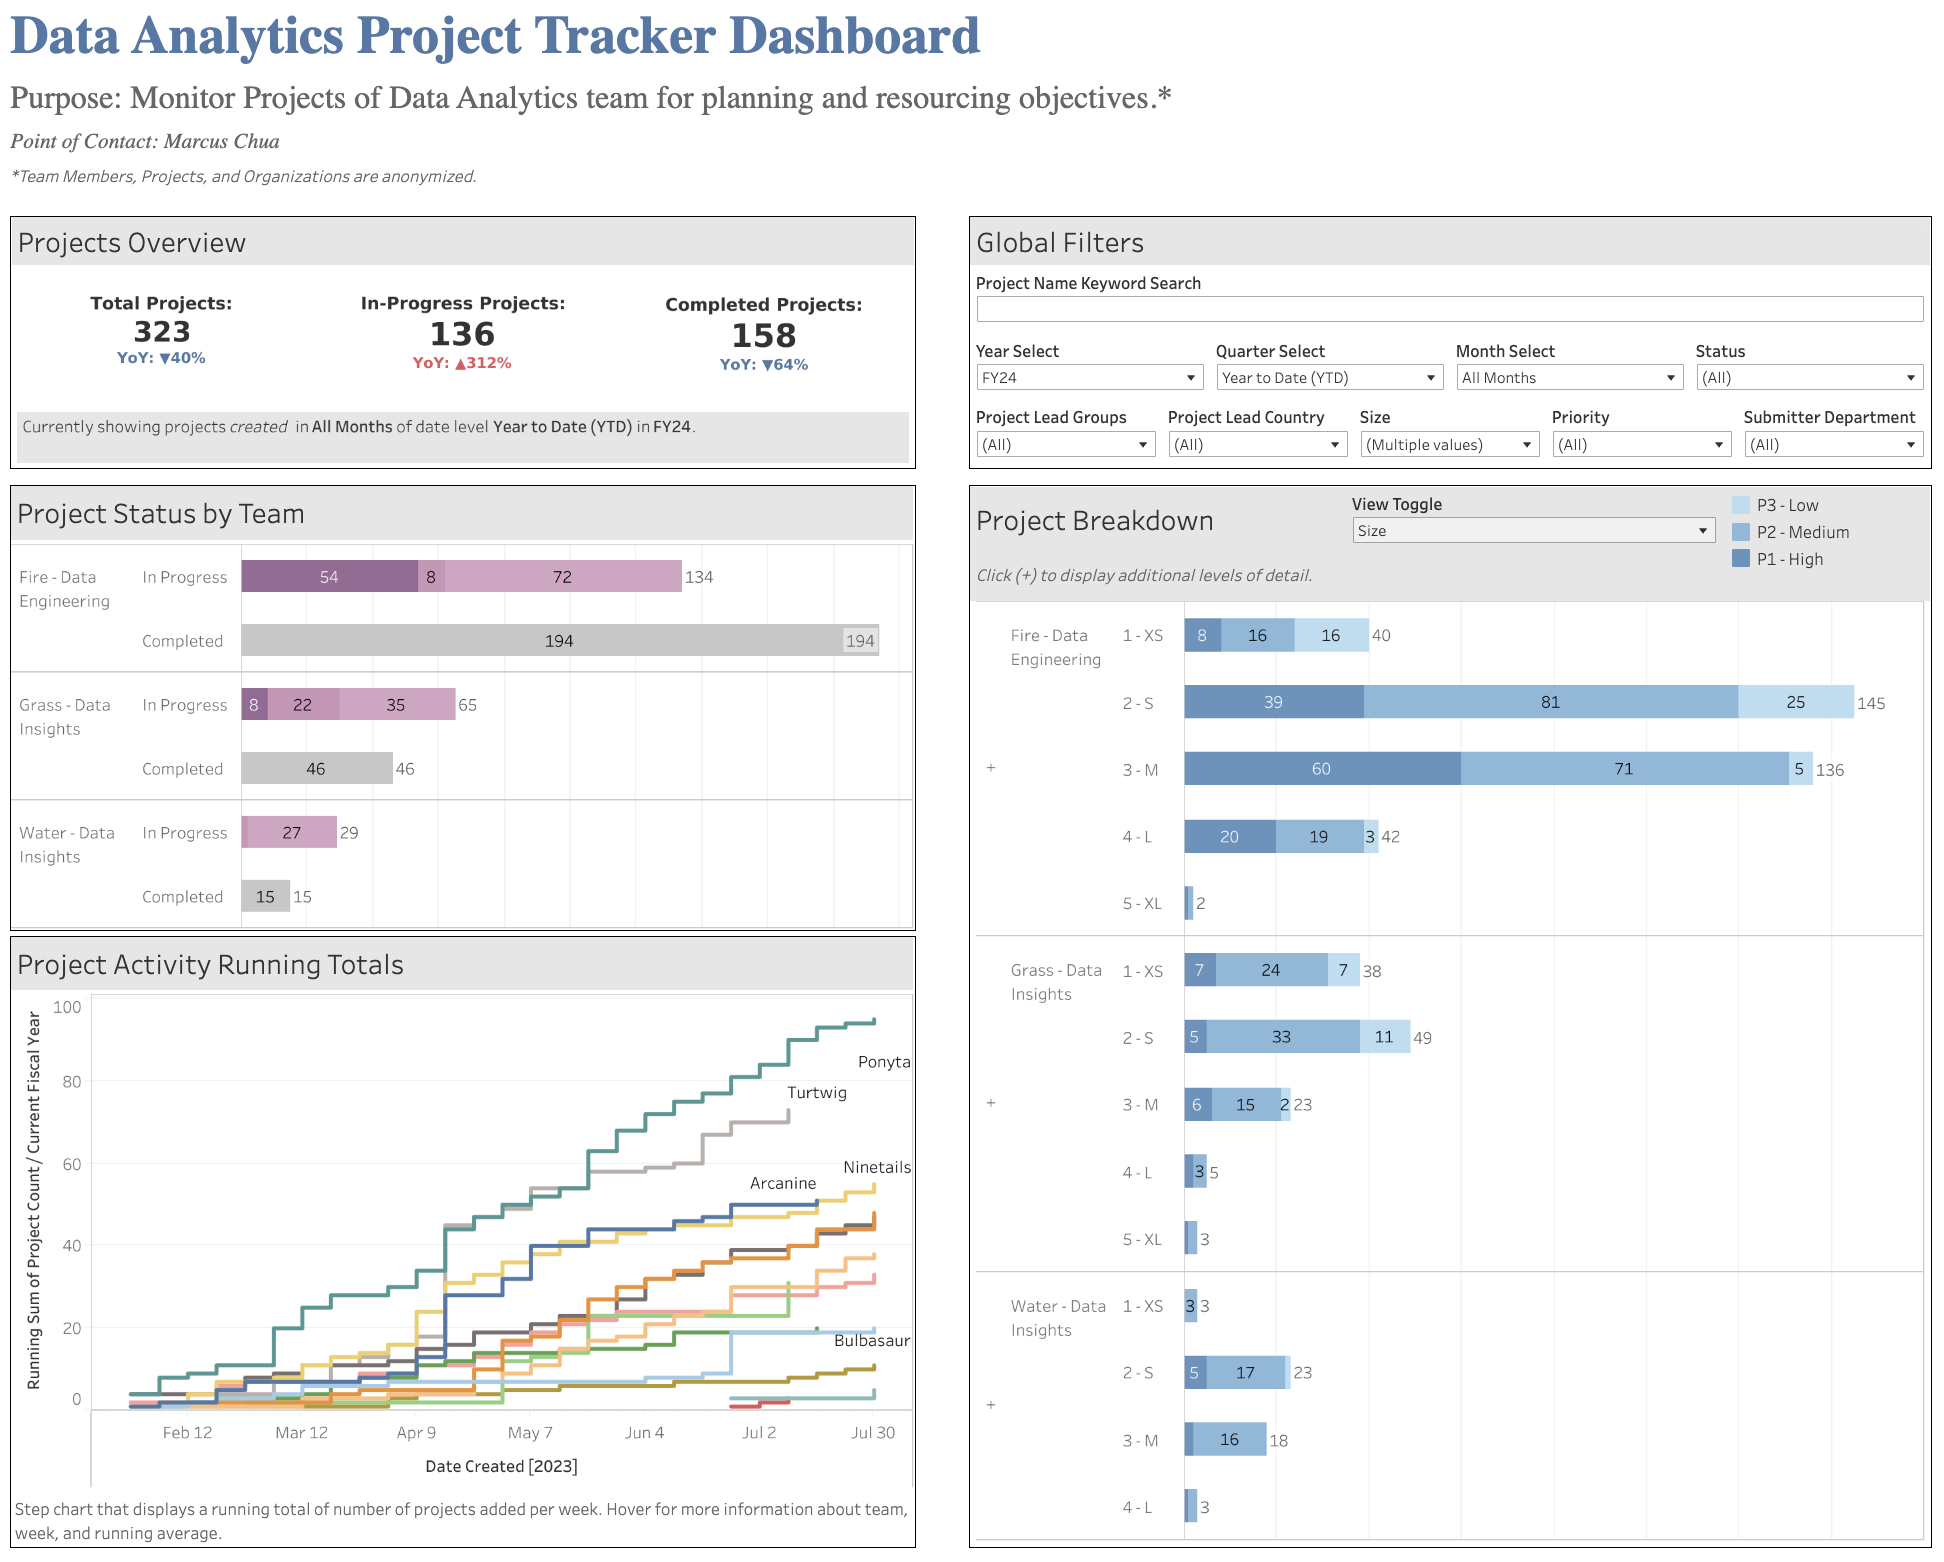Viewport: 1944px width, 1562px height.
Task: Click the P1 - High legend swatch
Action: [x=1741, y=559]
